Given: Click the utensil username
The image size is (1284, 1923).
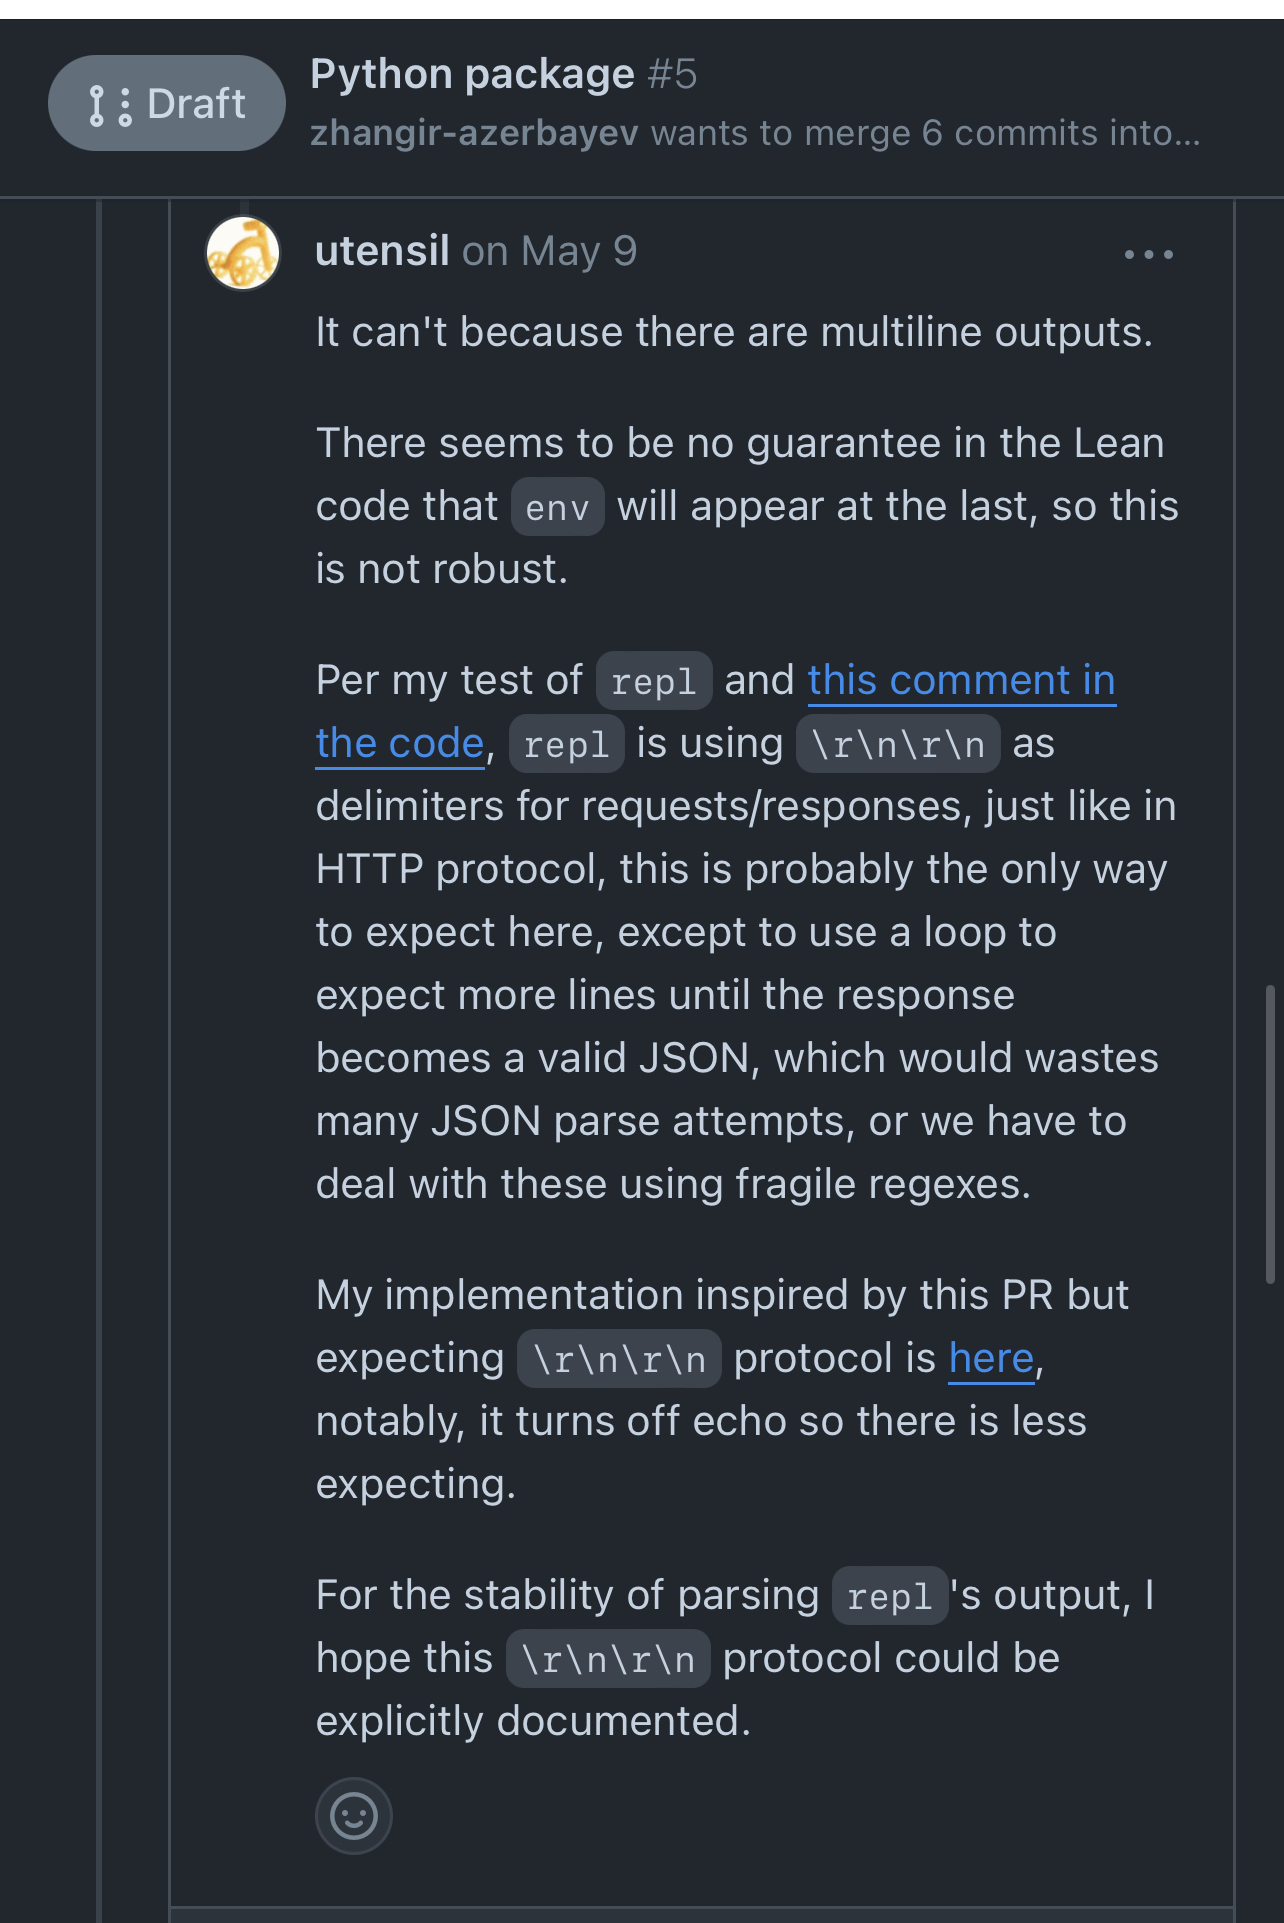Looking at the screenshot, I should tap(382, 251).
